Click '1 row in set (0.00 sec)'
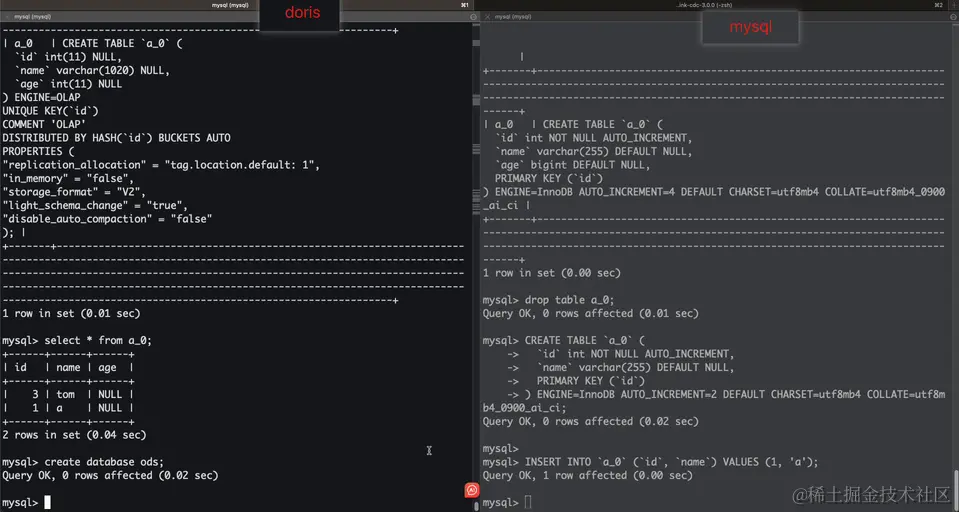The image size is (959, 512). [552, 273]
